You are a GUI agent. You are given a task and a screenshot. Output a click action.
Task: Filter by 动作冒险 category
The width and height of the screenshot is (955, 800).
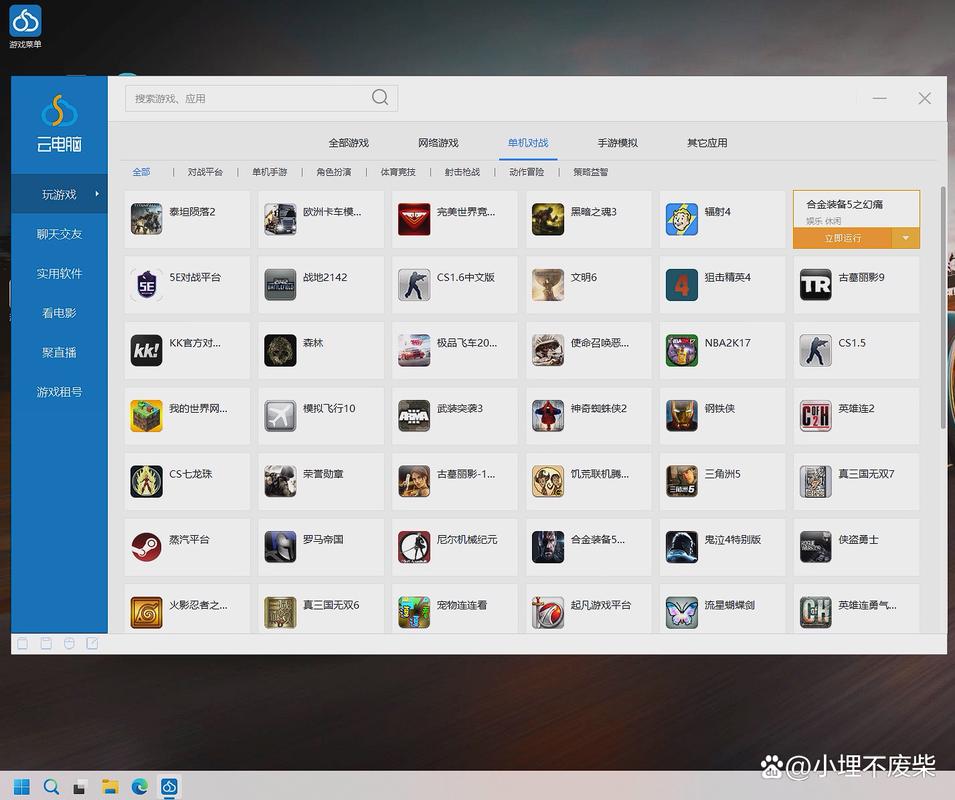[527, 172]
